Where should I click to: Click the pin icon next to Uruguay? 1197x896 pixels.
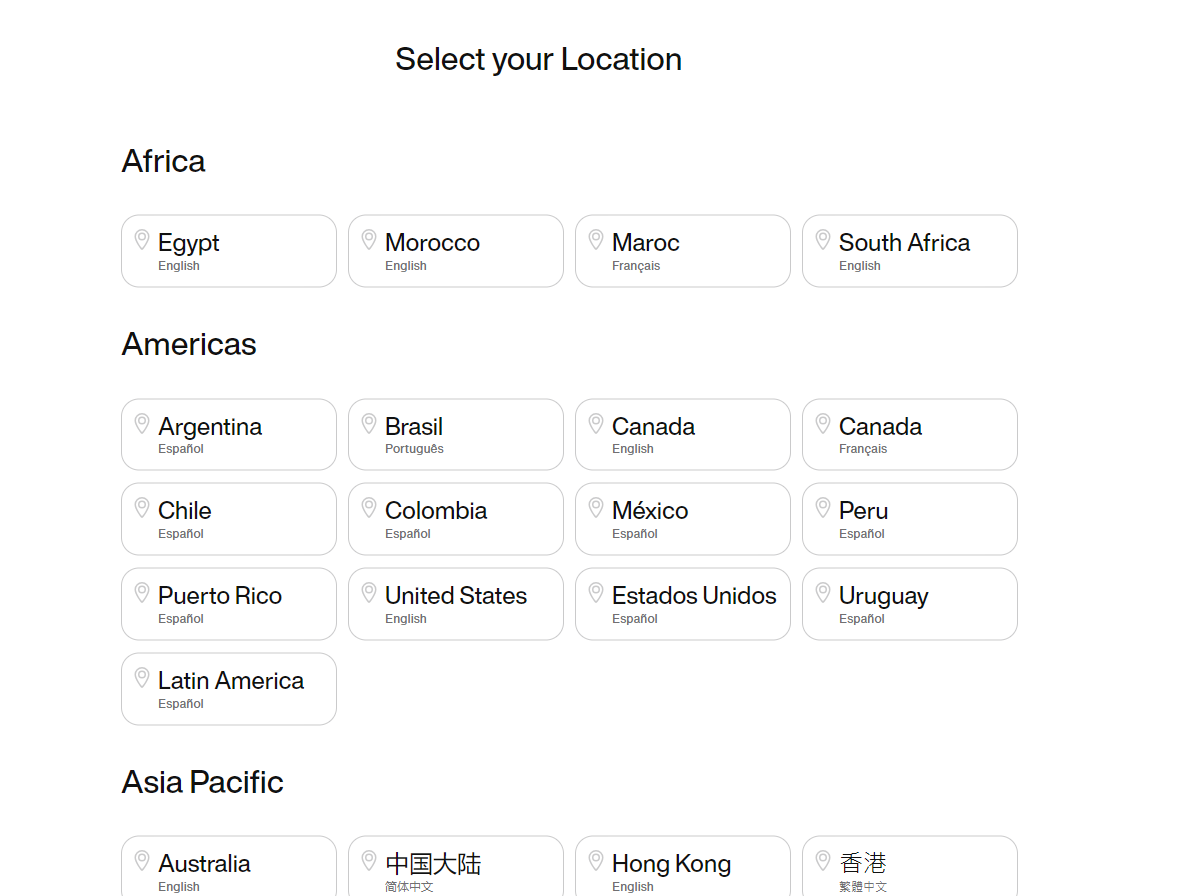point(823,593)
